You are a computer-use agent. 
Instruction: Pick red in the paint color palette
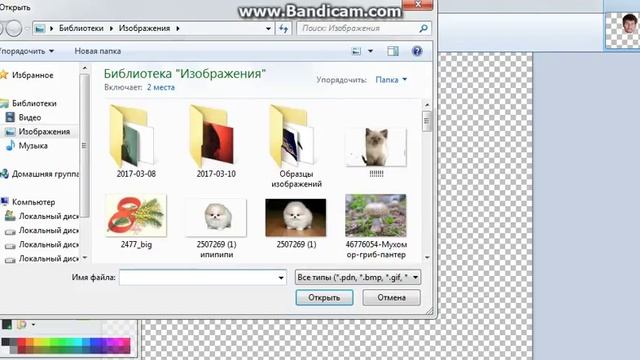click(22, 342)
